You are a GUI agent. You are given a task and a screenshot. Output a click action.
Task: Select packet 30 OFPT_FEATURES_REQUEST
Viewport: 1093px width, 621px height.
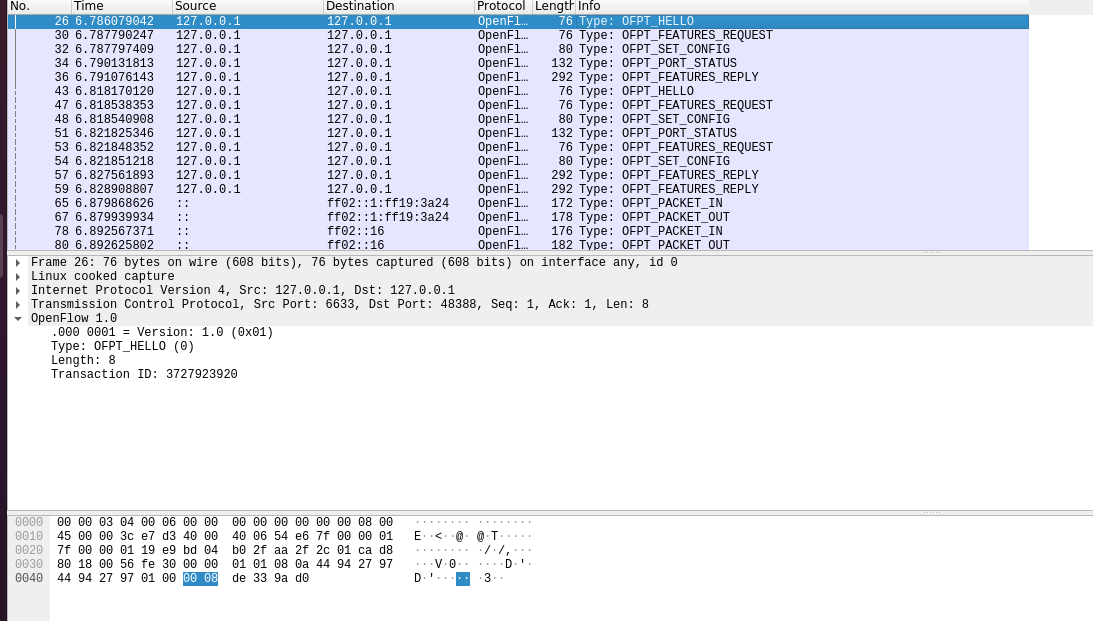[400, 35]
